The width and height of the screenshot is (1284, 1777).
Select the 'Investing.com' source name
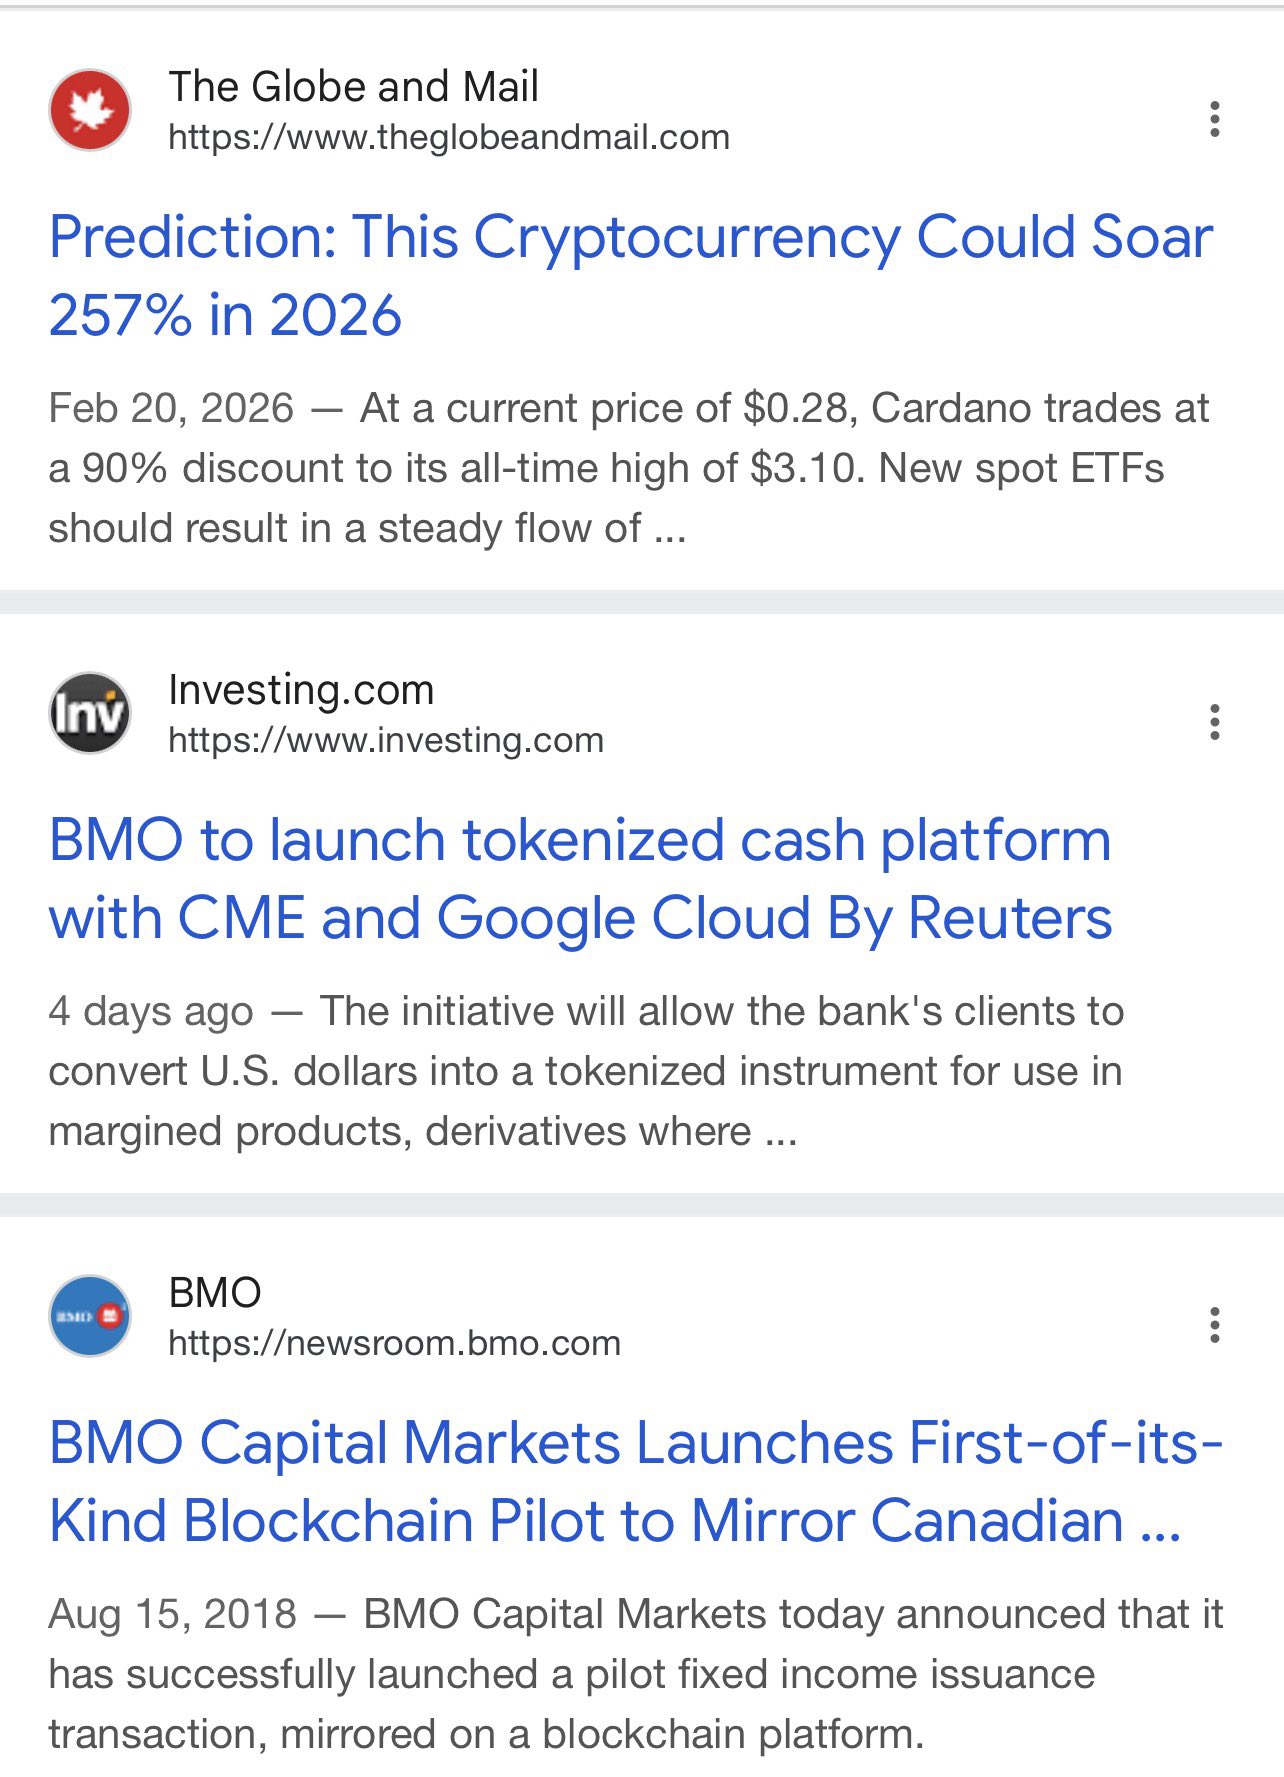coord(301,690)
